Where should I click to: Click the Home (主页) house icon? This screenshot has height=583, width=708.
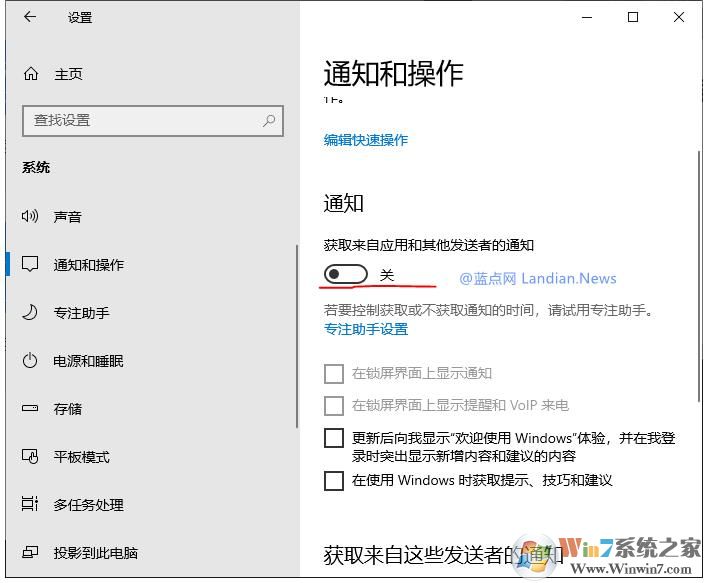coord(31,74)
